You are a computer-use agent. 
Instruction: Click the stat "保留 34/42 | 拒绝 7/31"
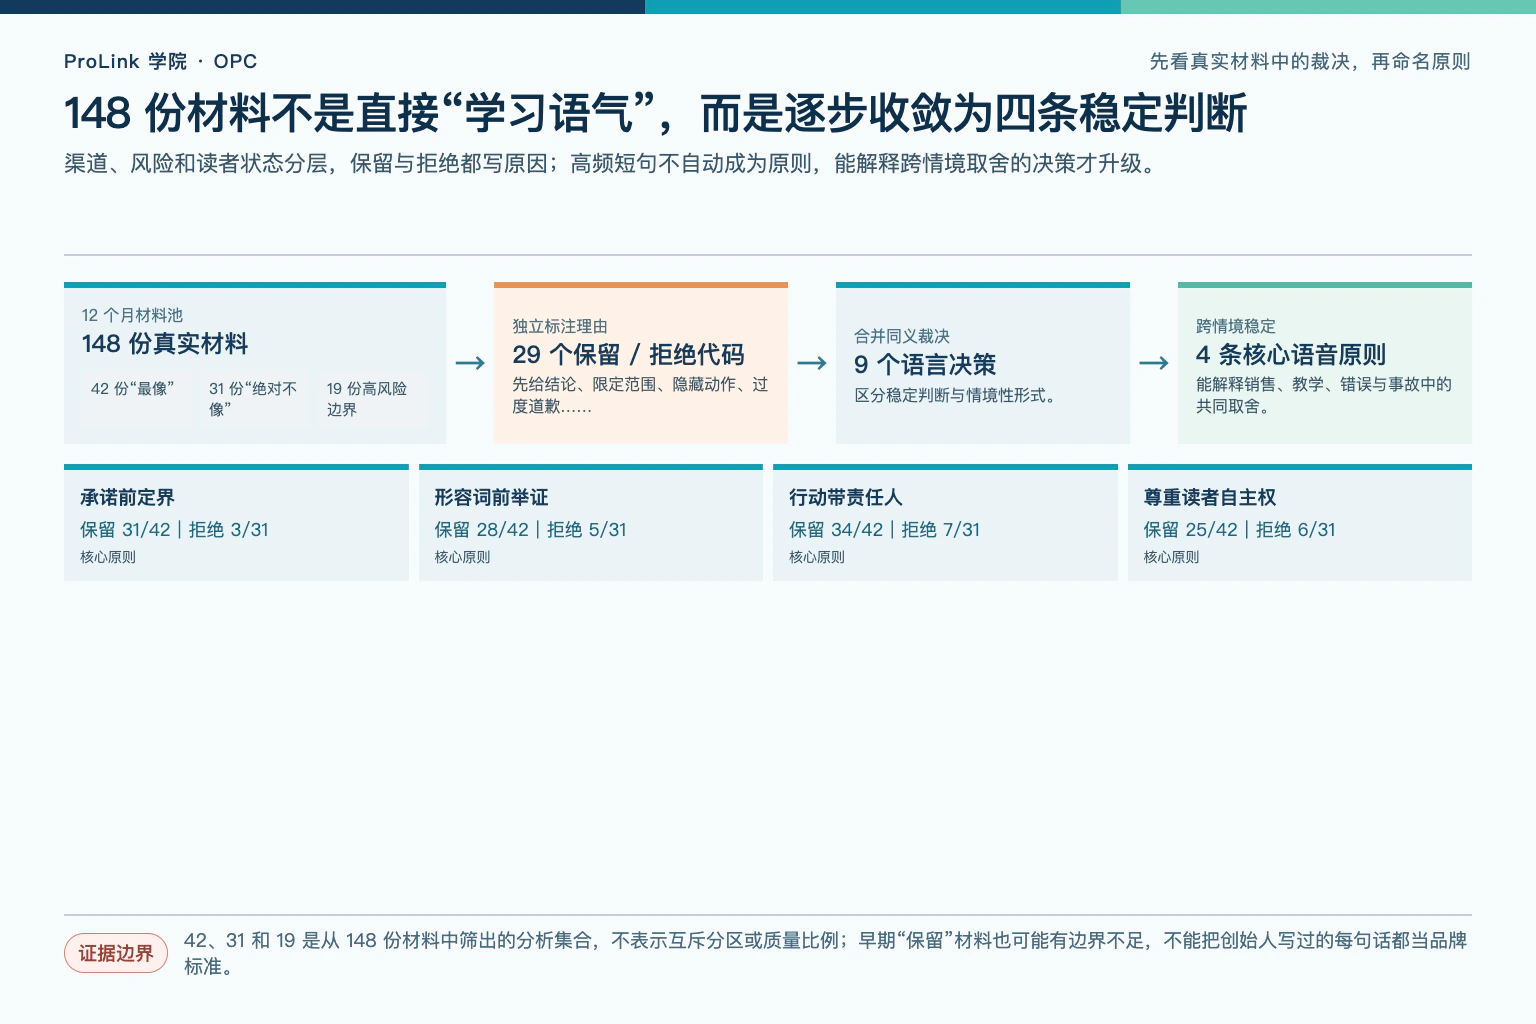pos(885,529)
